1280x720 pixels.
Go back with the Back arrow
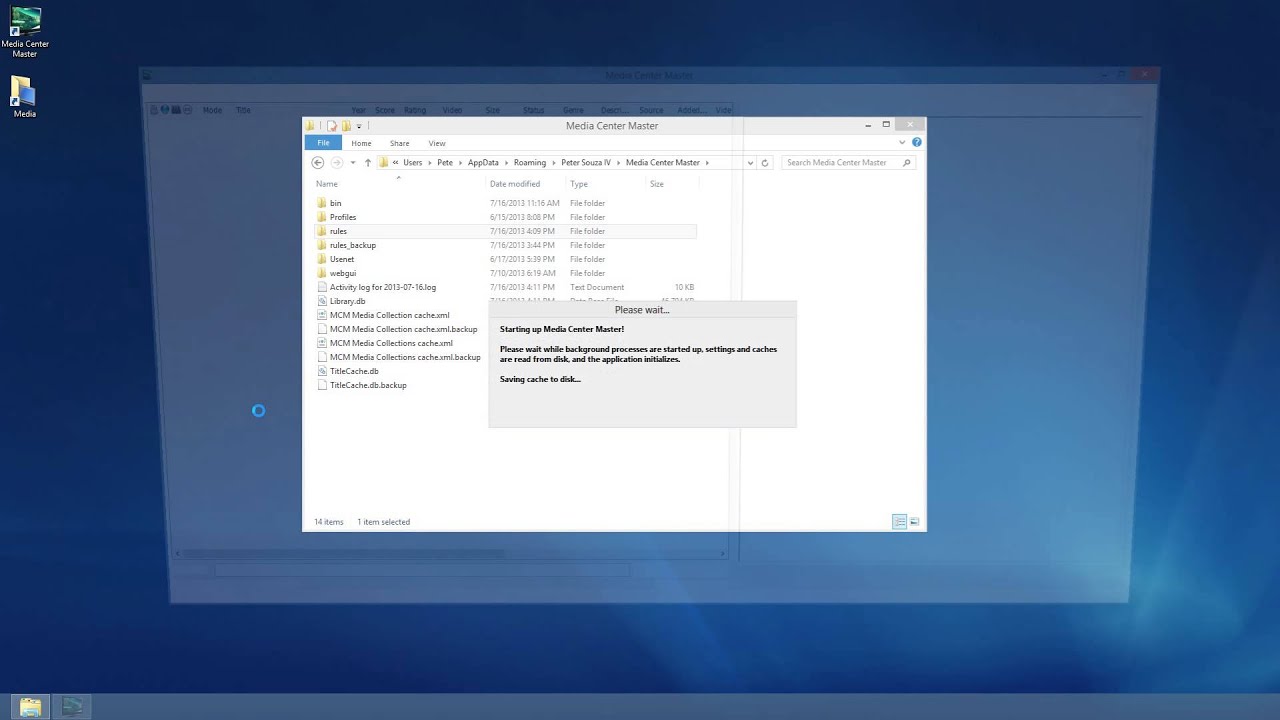[x=318, y=162]
